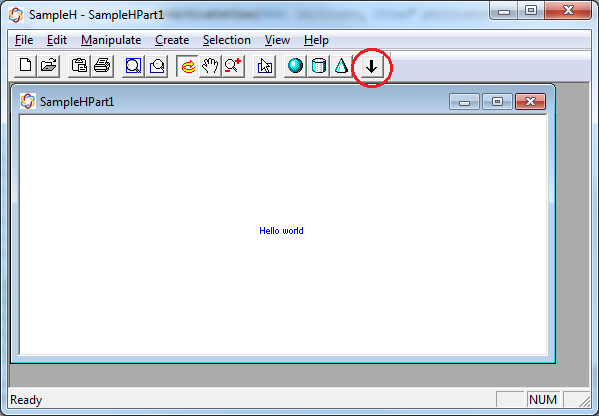The image size is (599, 416).
Task: Click the New document toolbar icon
Action: pos(26,66)
